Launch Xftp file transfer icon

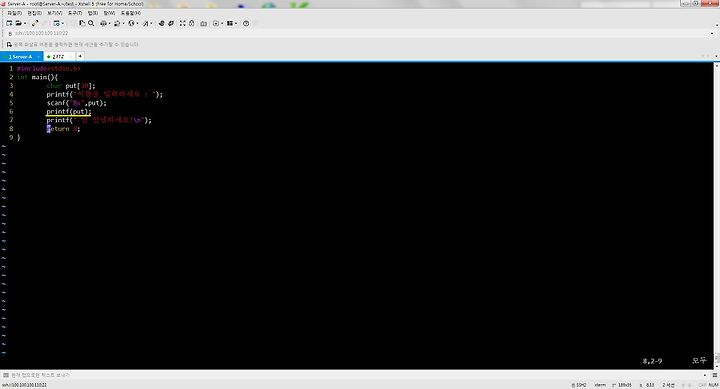coord(162,23)
